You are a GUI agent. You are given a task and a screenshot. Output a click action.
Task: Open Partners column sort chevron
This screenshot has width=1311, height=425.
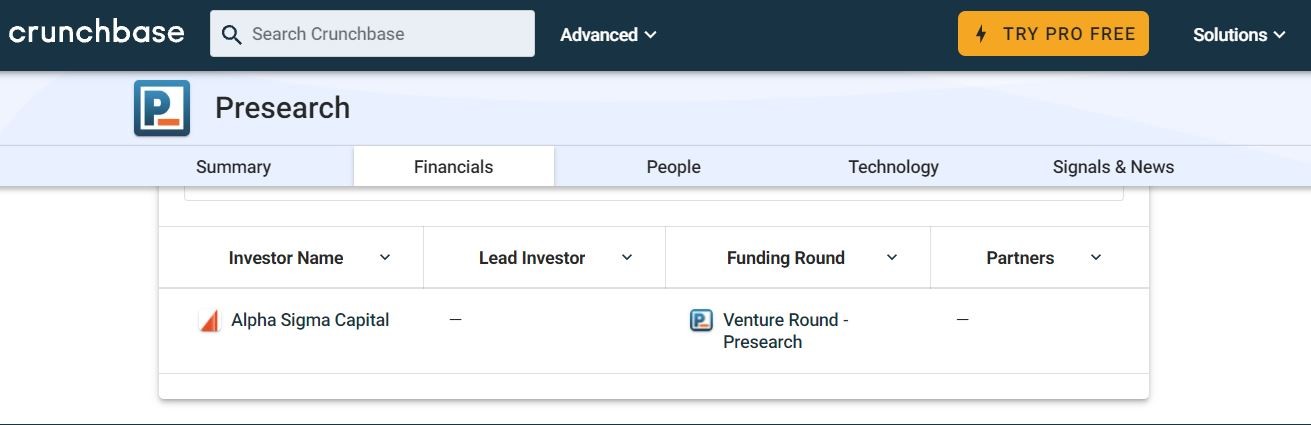(1096, 258)
